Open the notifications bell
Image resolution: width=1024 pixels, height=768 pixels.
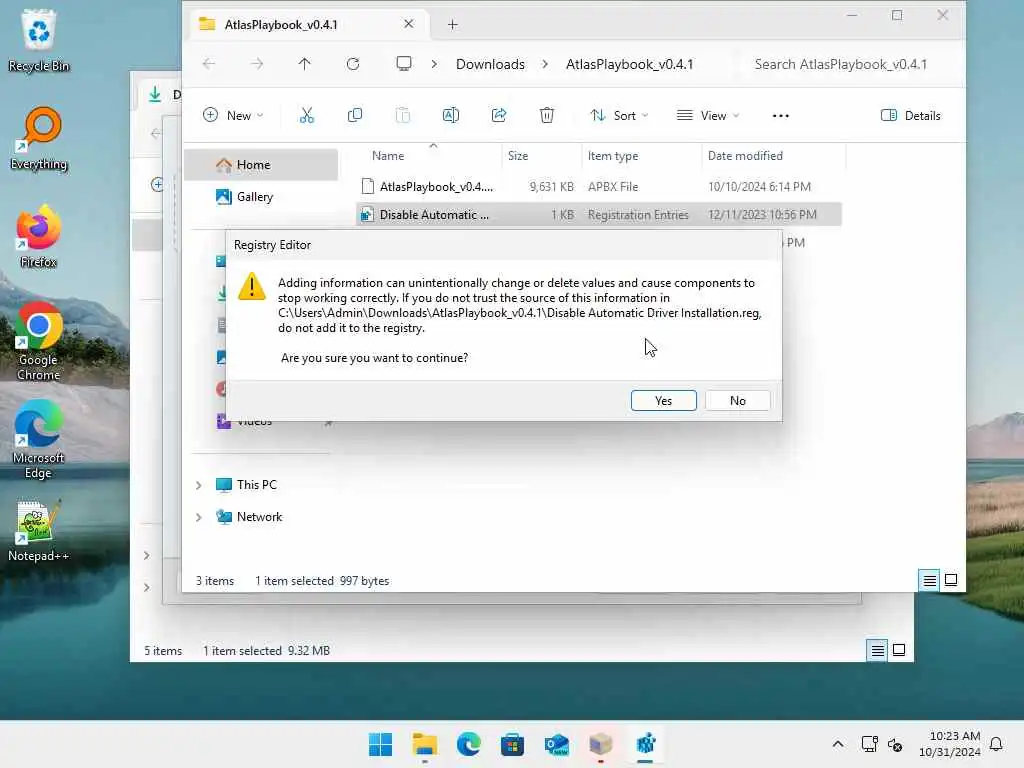(996, 744)
